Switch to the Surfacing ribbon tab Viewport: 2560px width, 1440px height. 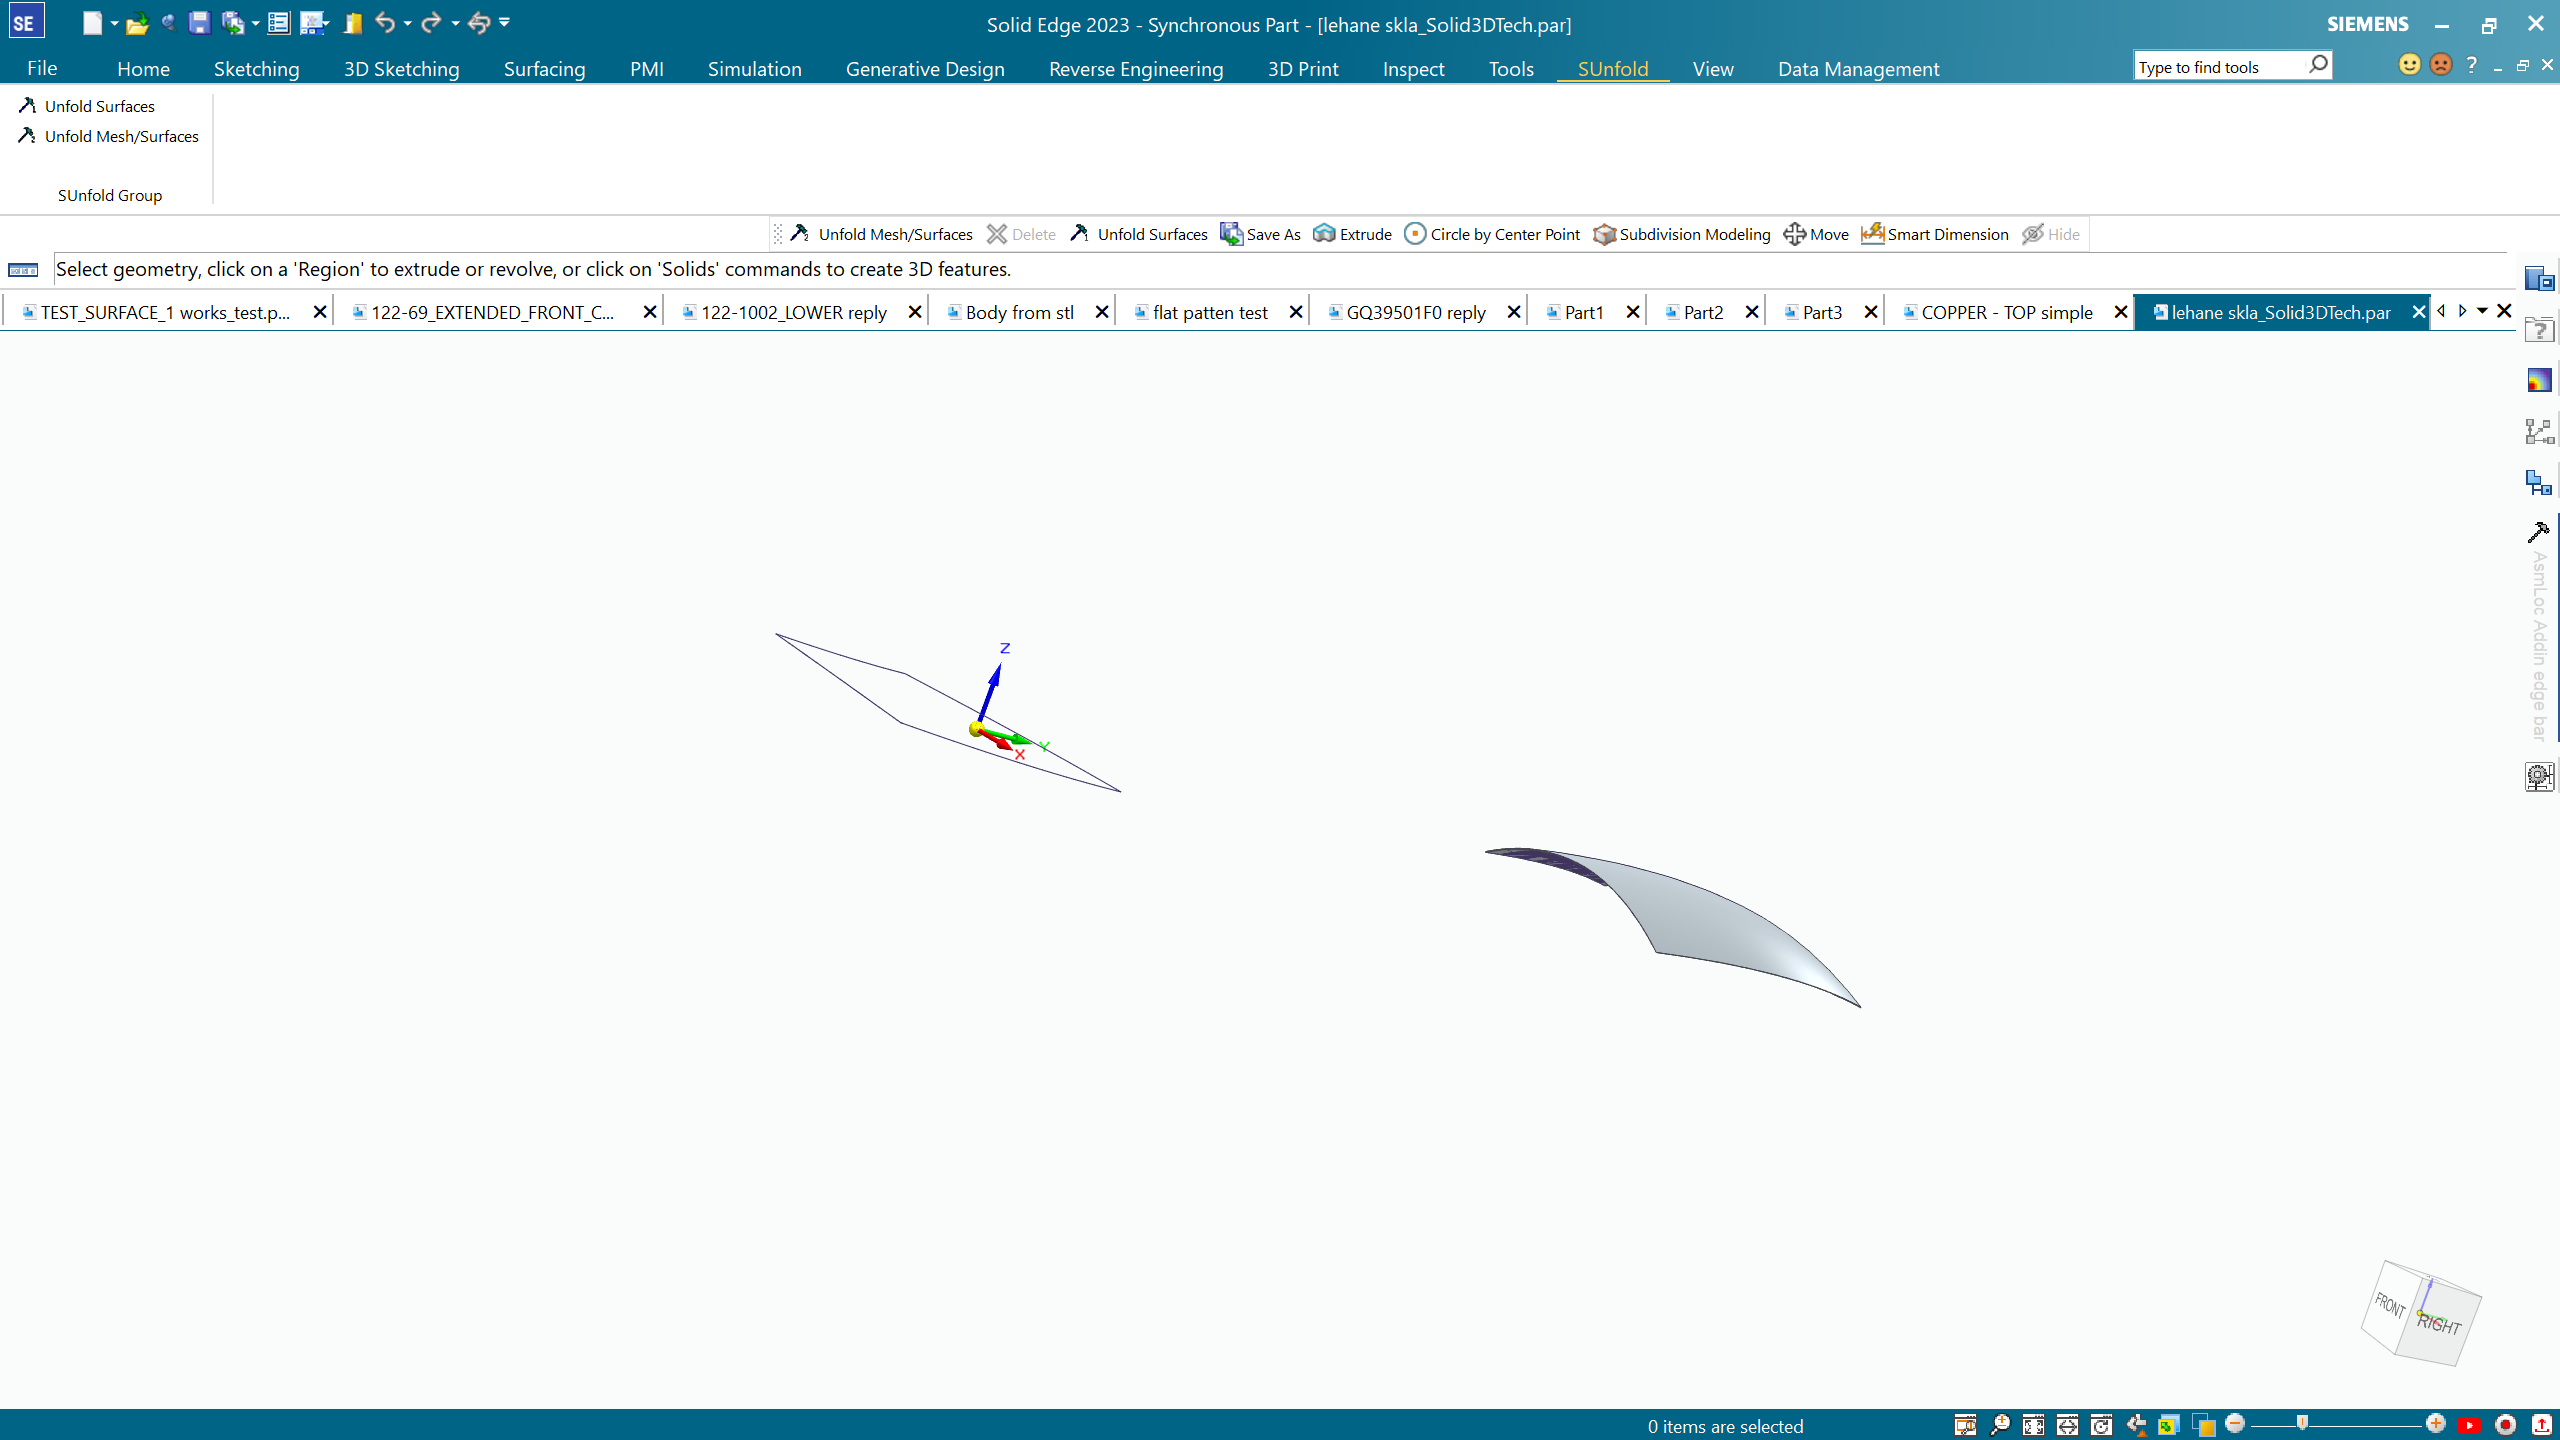[544, 69]
